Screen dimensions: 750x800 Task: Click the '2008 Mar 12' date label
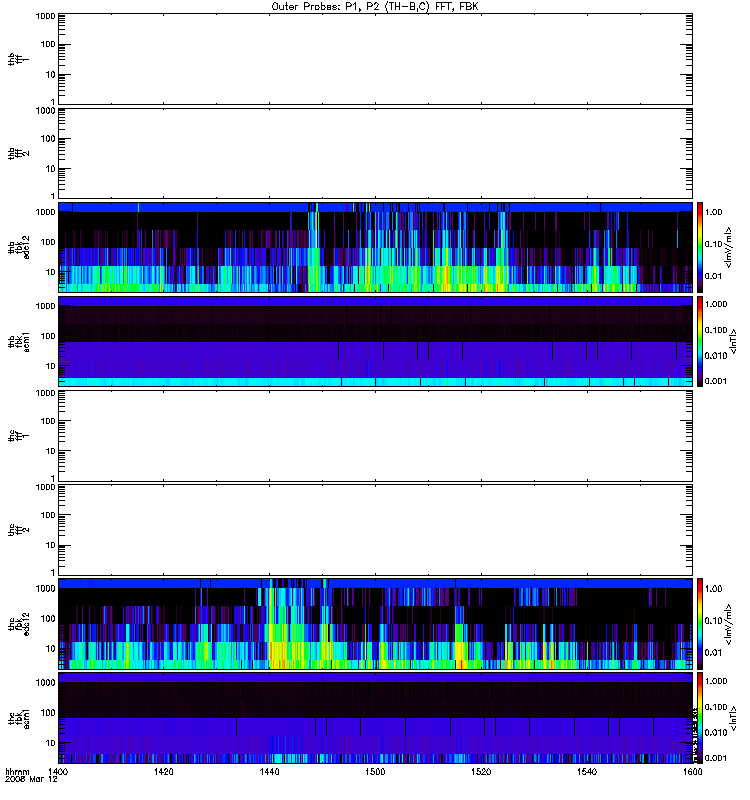click(31, 779)
